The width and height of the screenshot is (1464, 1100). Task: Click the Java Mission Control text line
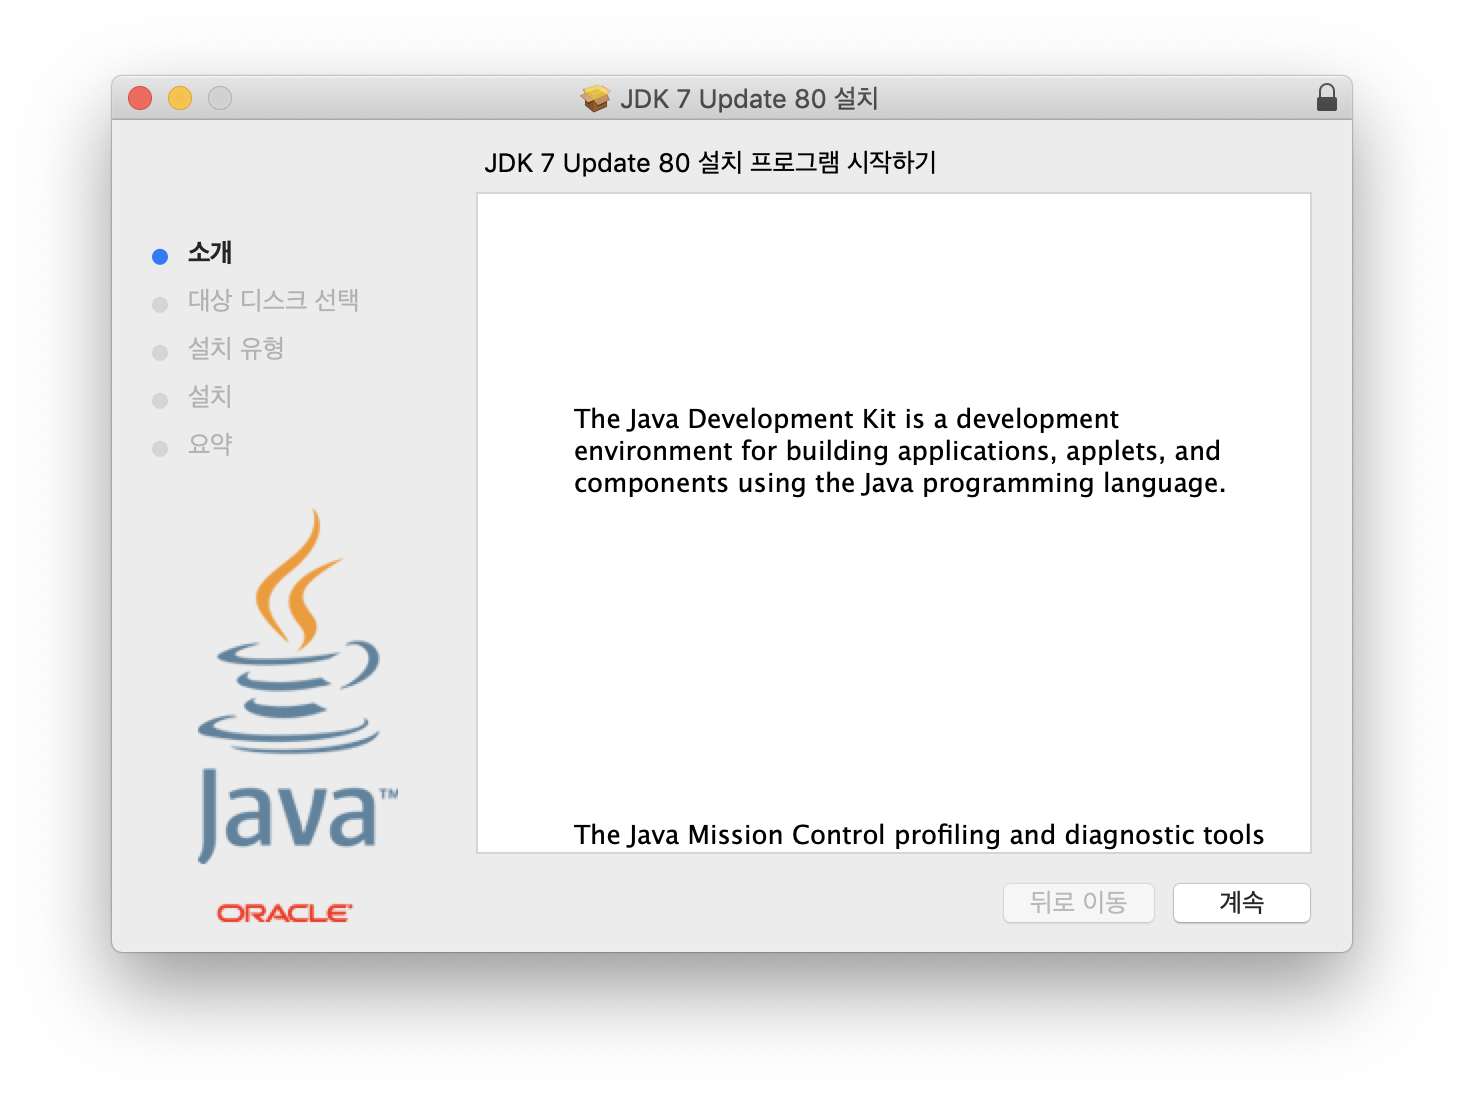click(919, 835)
